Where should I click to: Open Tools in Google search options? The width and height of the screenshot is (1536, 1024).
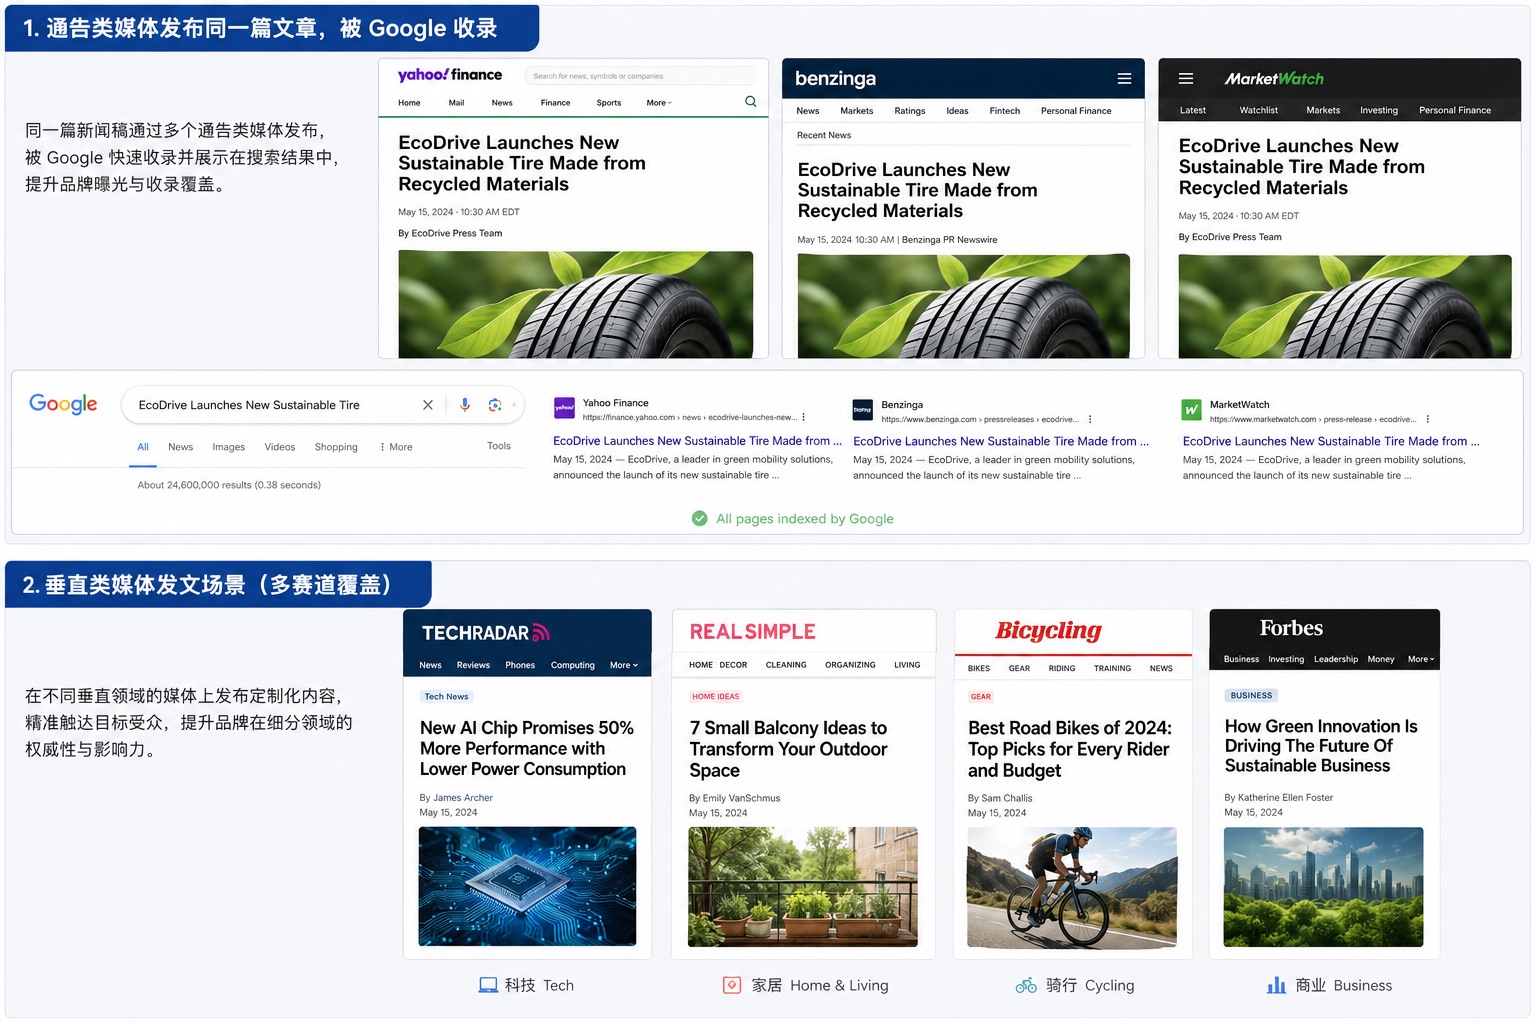[x=499, y=446]
